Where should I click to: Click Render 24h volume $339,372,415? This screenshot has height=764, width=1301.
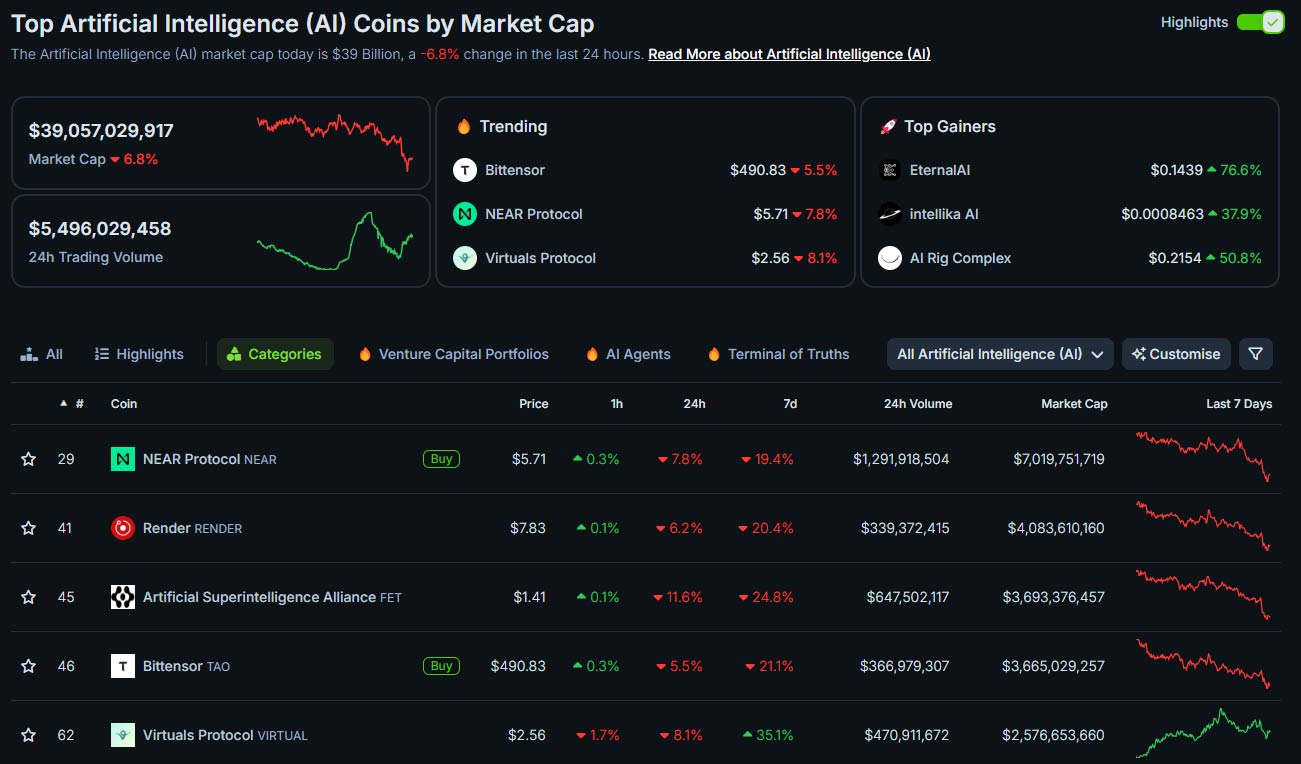coord(905,528)
